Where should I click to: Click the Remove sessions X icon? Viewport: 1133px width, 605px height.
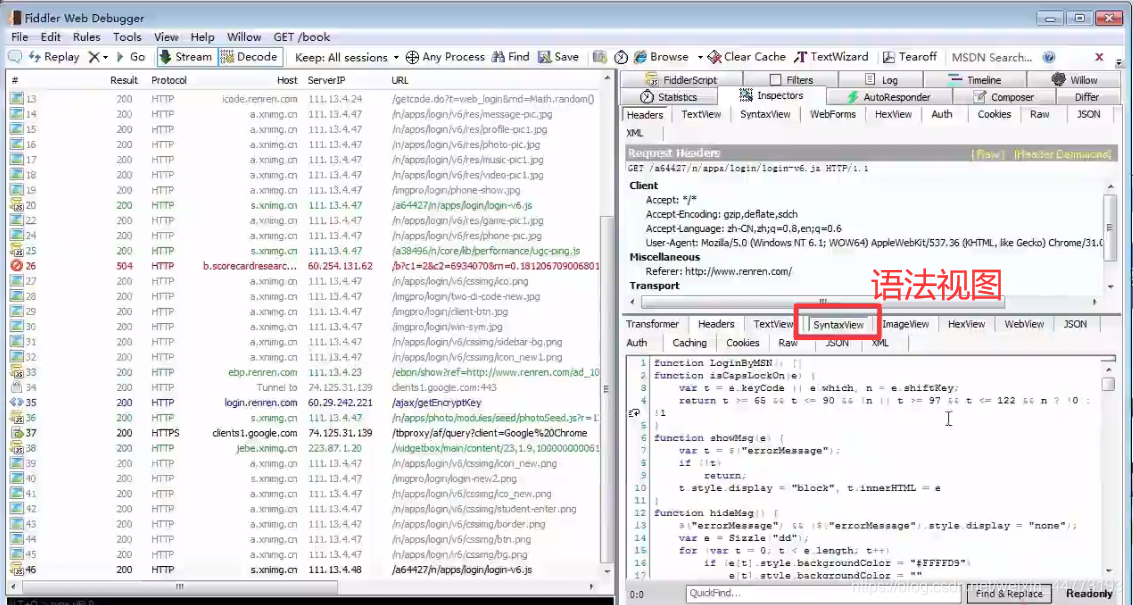coord(94,56)
